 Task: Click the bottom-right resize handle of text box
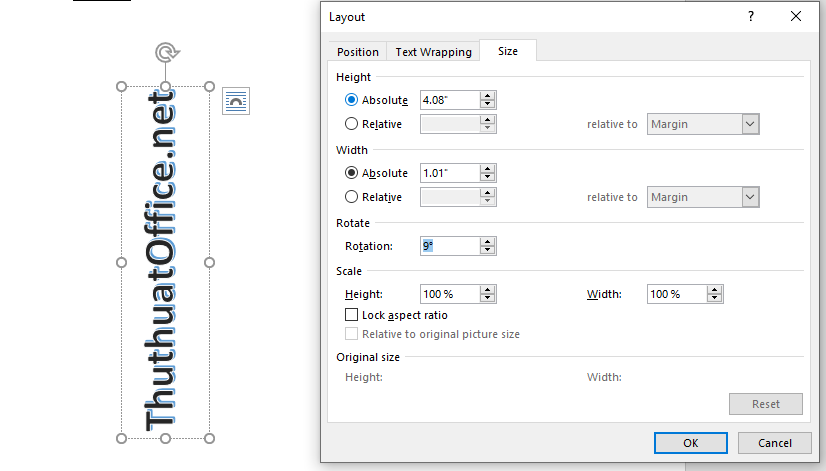coord(210,438)
